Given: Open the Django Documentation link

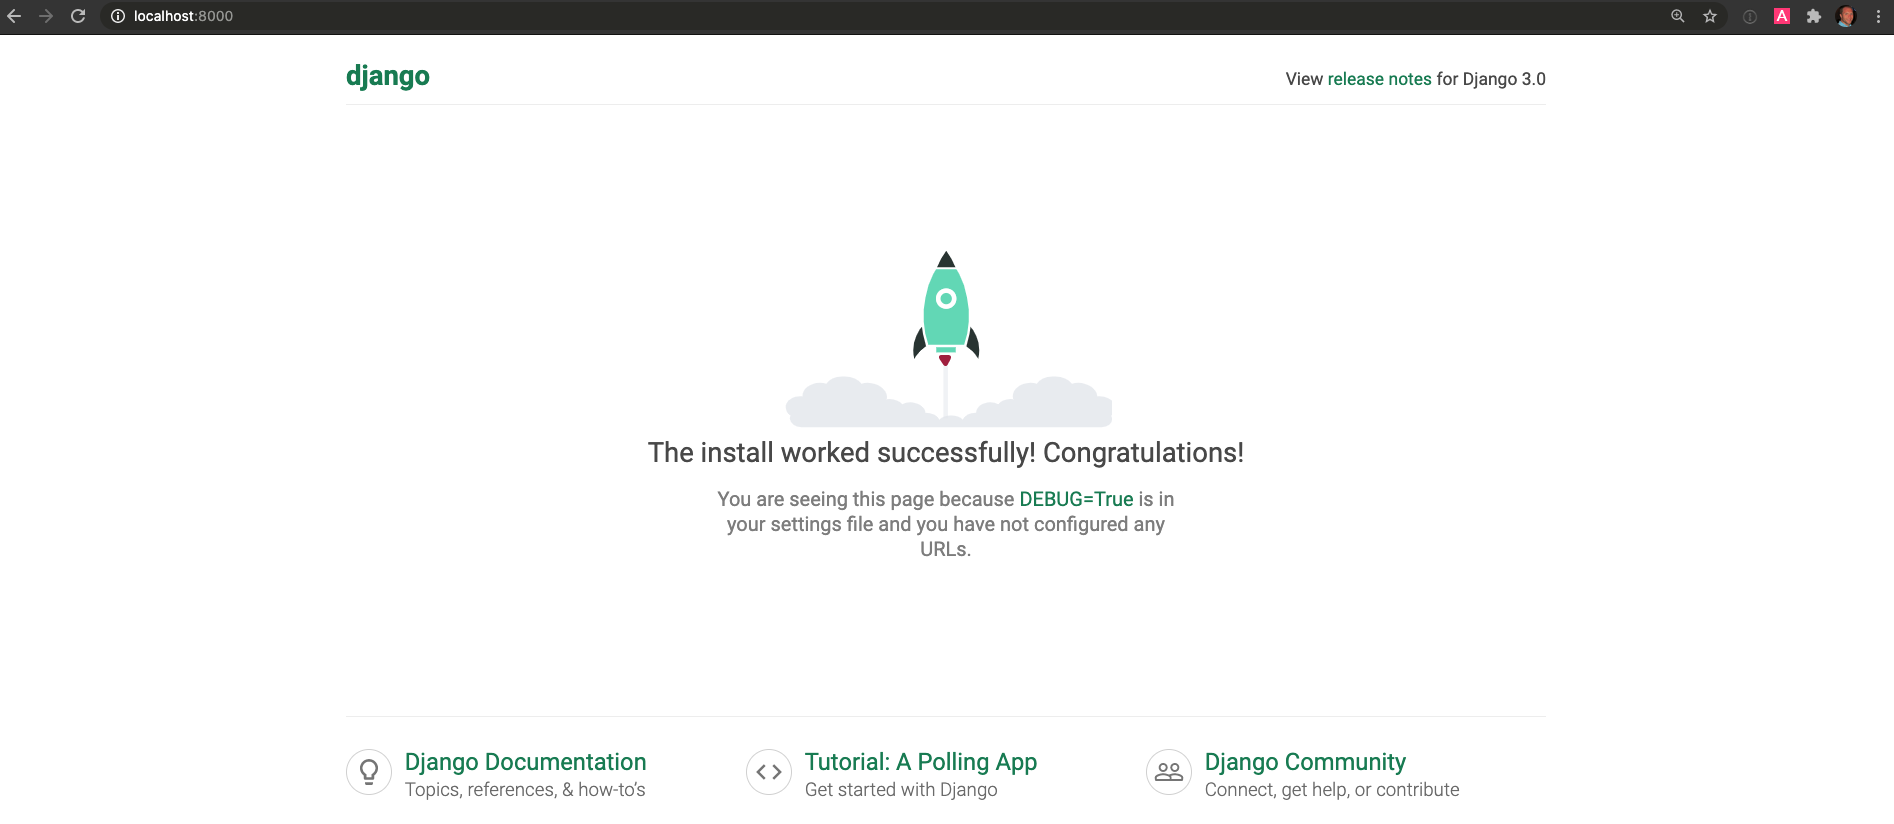Looking at the screenshot, I should (525, 762).
